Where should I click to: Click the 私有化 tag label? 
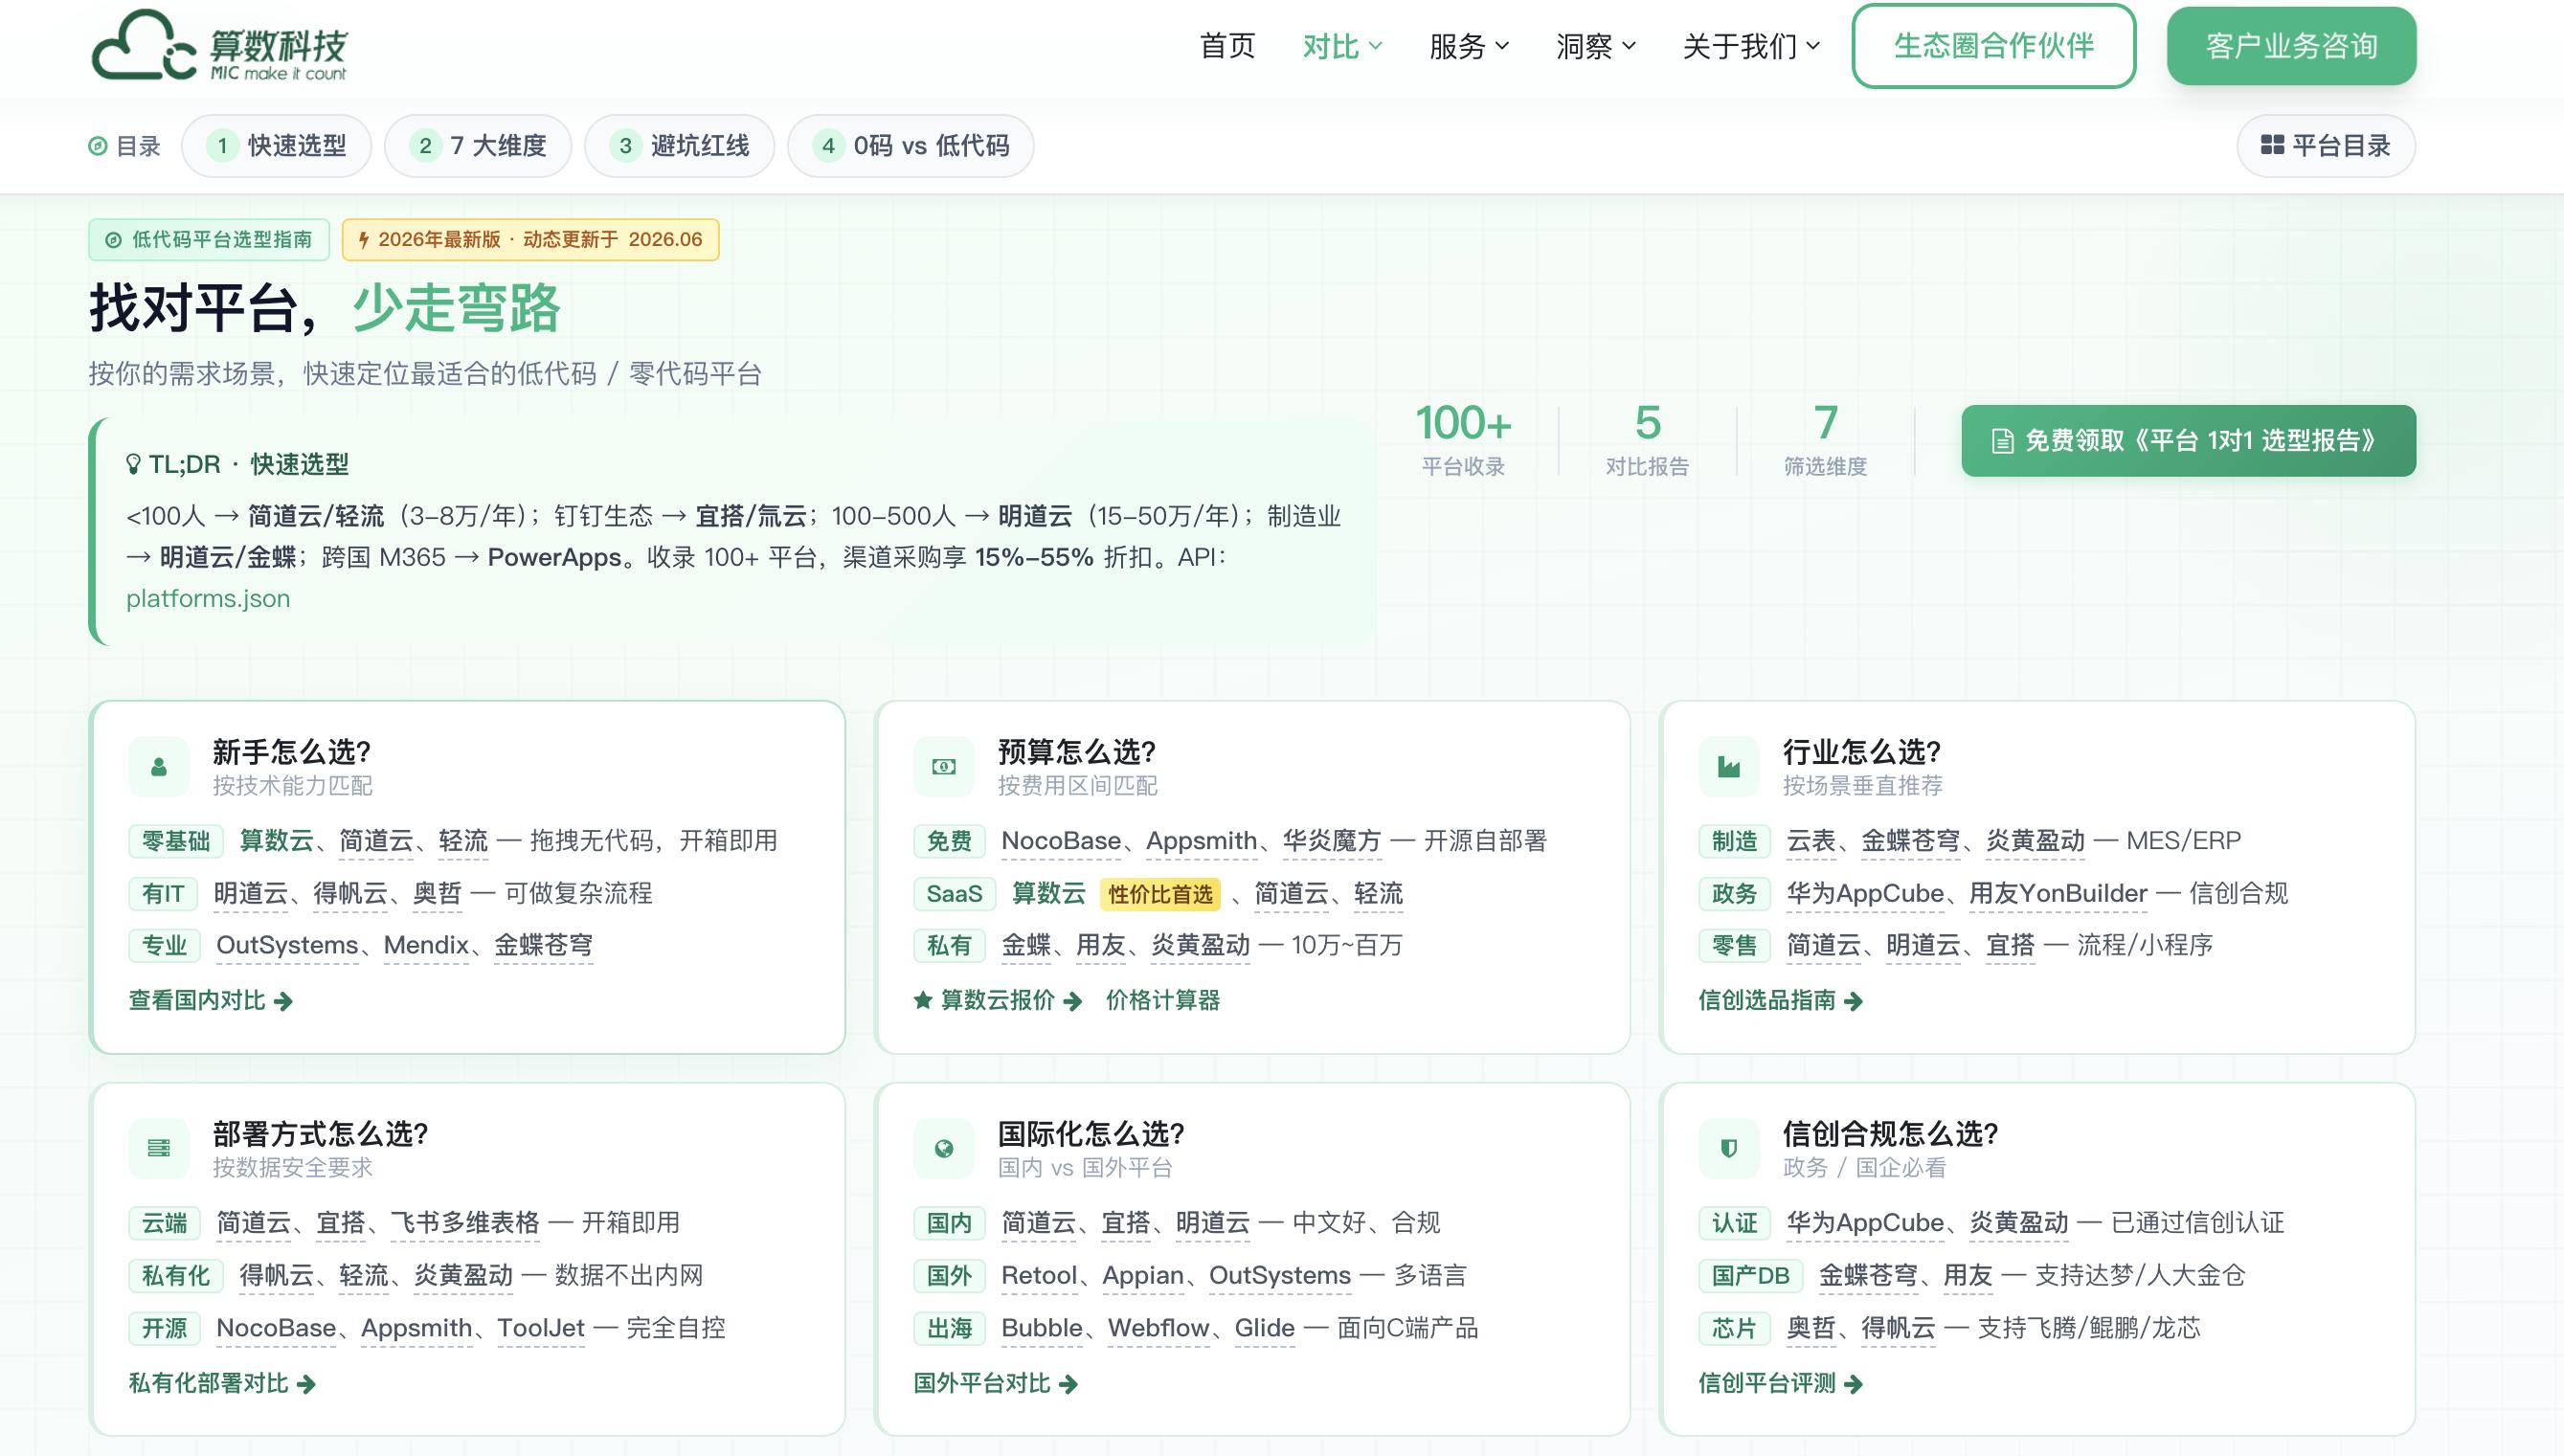(175, 1276)
